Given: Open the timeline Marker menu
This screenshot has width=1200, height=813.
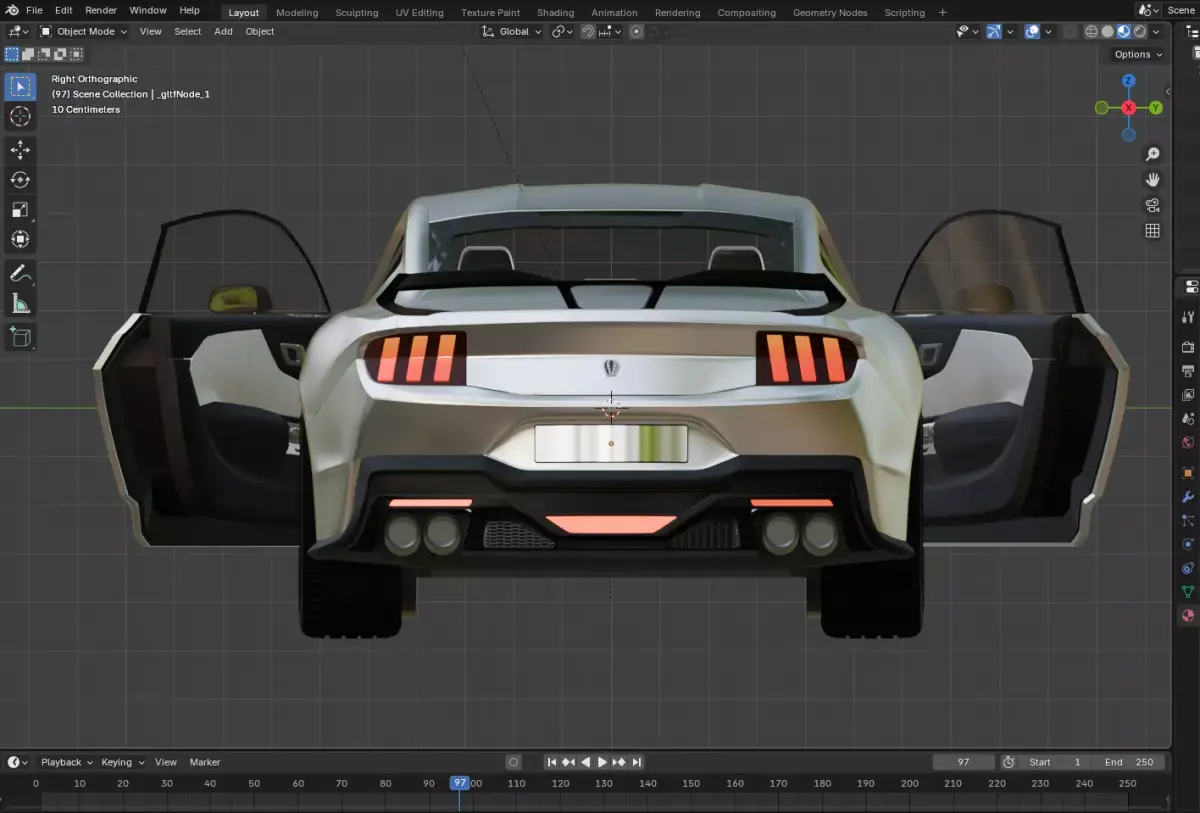Looking at the screenshot, I should click(205, 762).
